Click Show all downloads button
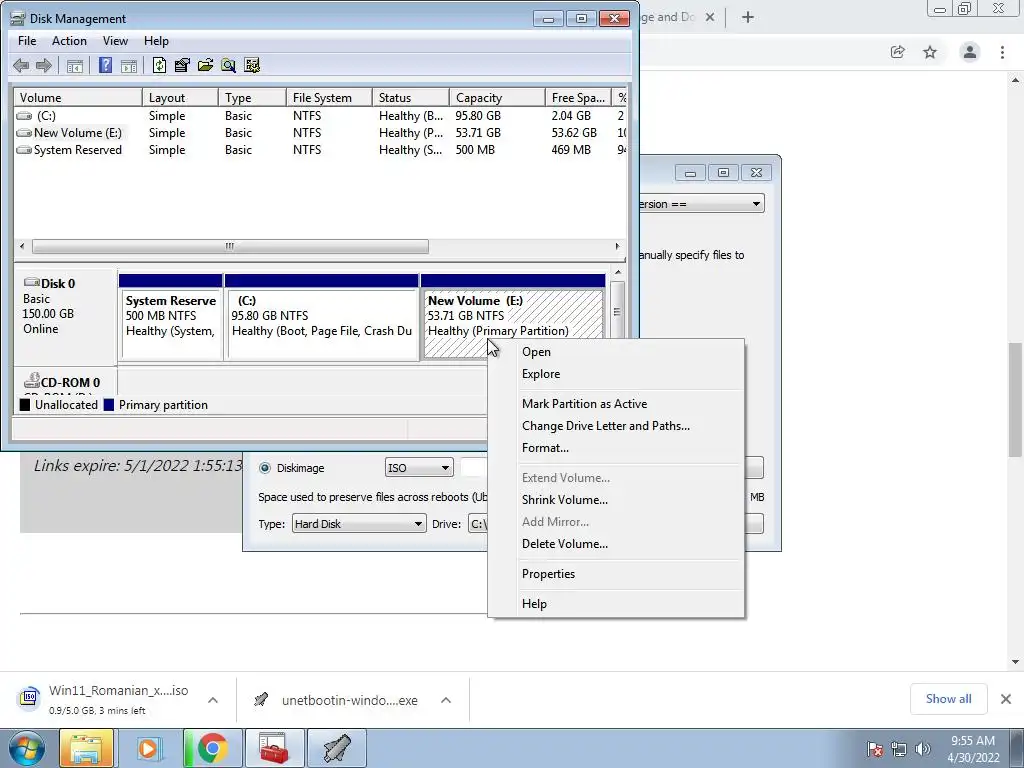 point(948,699)
